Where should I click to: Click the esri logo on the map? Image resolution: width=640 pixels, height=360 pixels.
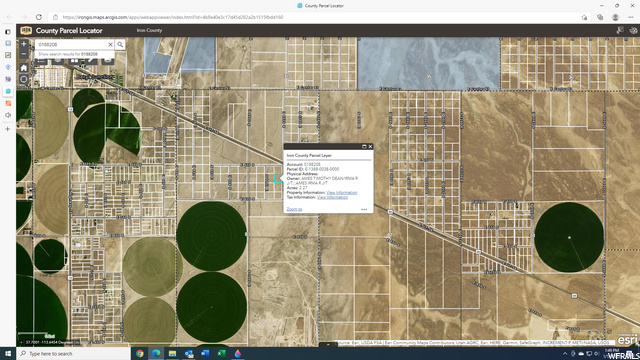click(627, 339)
